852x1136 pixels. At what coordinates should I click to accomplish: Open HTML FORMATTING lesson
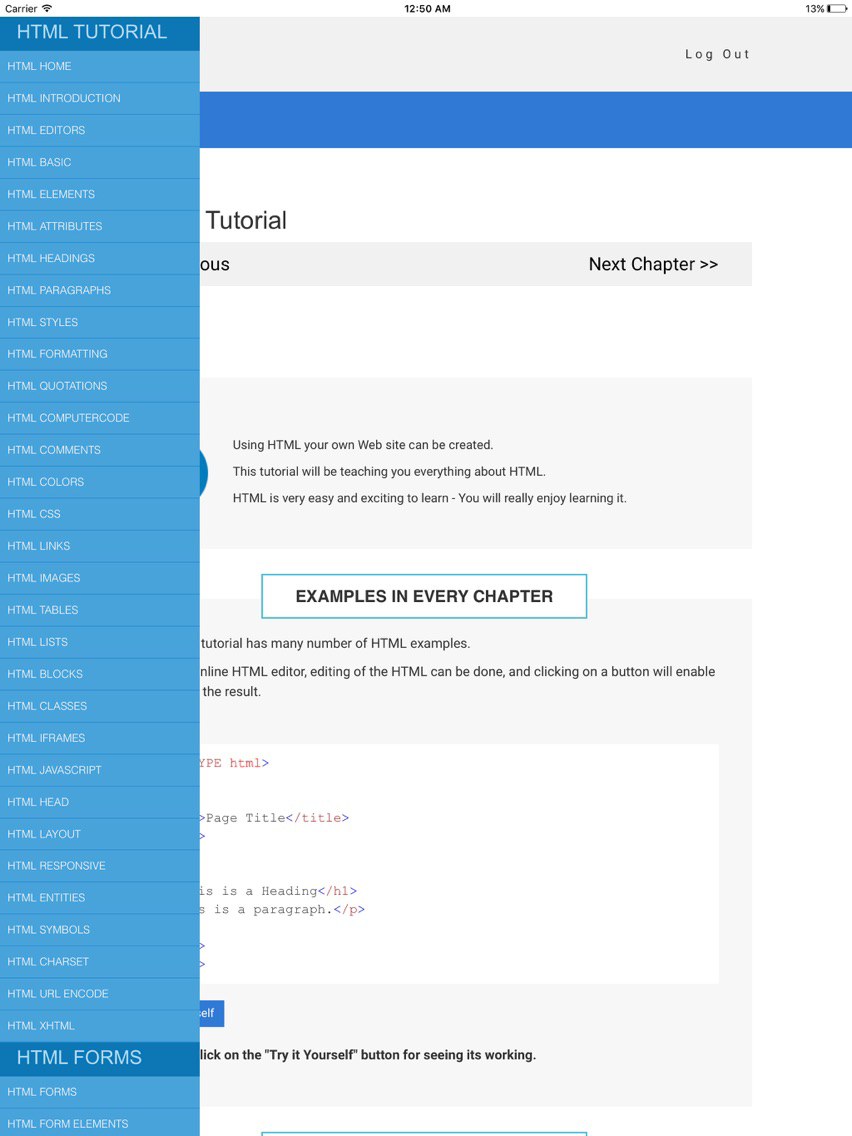point(99,354)
